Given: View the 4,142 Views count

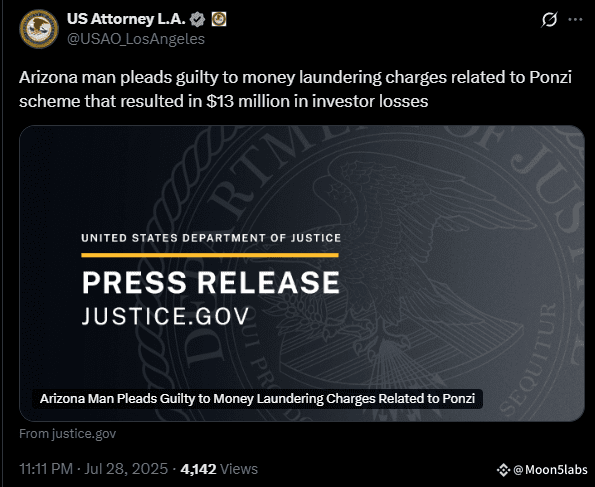Looking at the screenshot, I should click(x=219, y=469).
